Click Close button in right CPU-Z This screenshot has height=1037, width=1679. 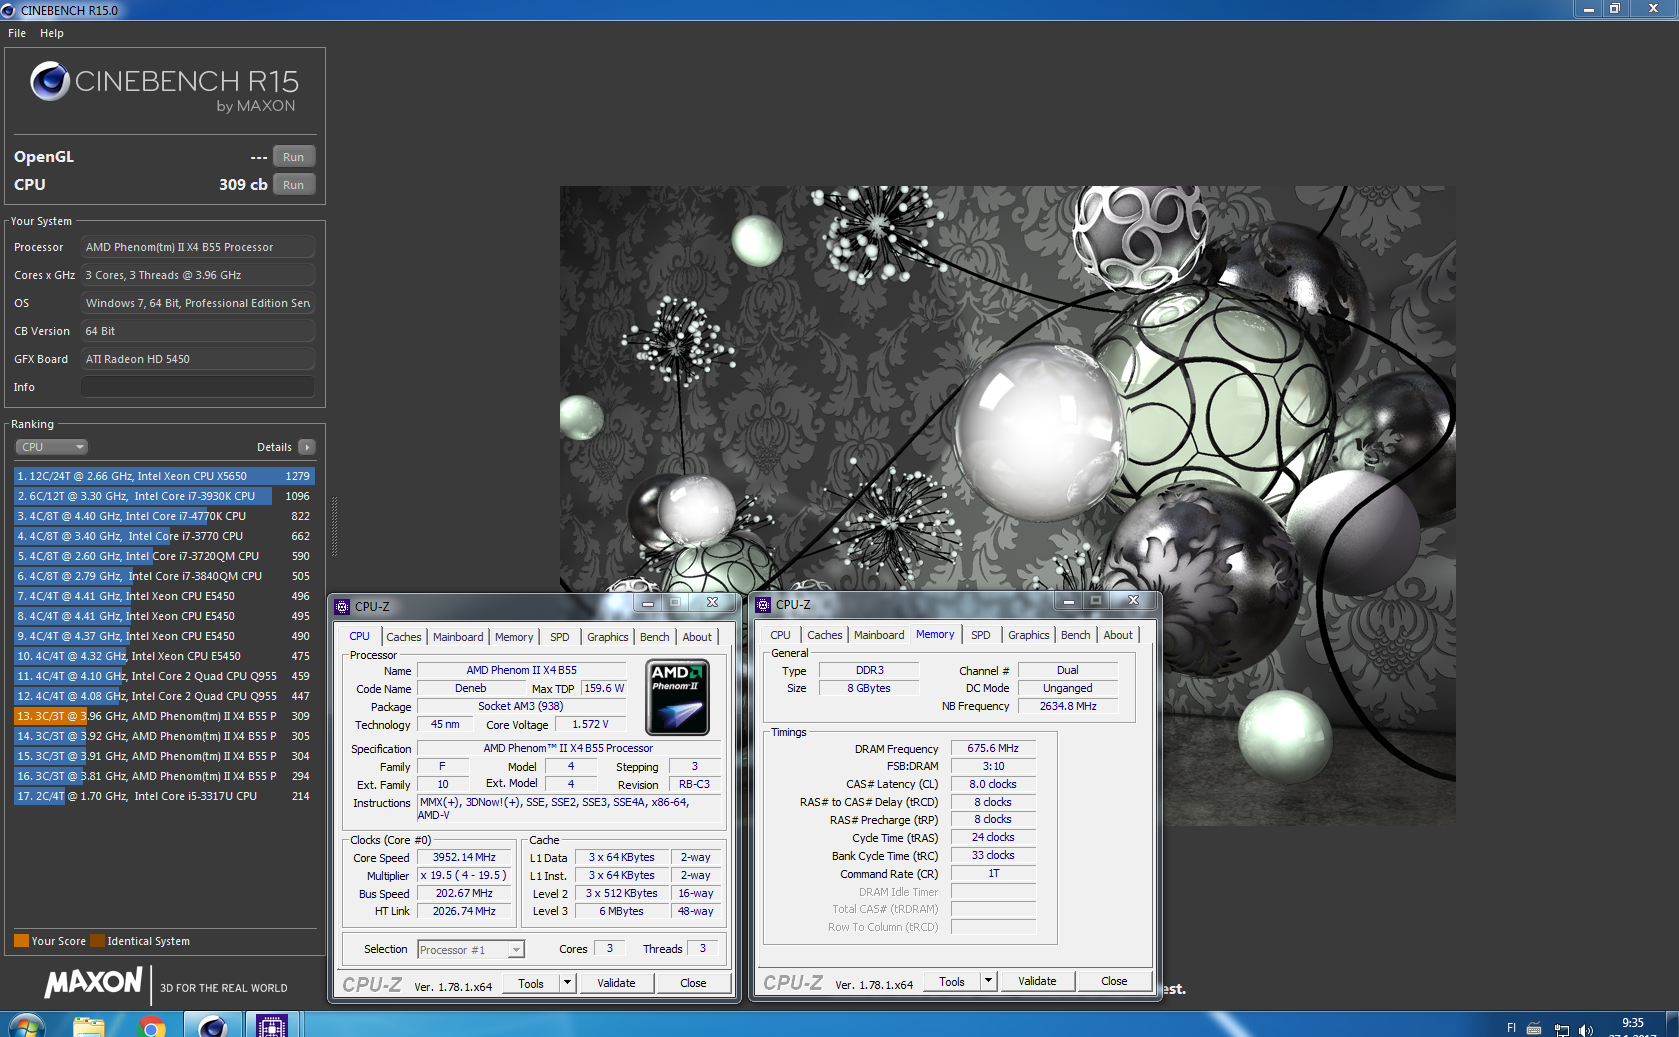click(1114, 981)
